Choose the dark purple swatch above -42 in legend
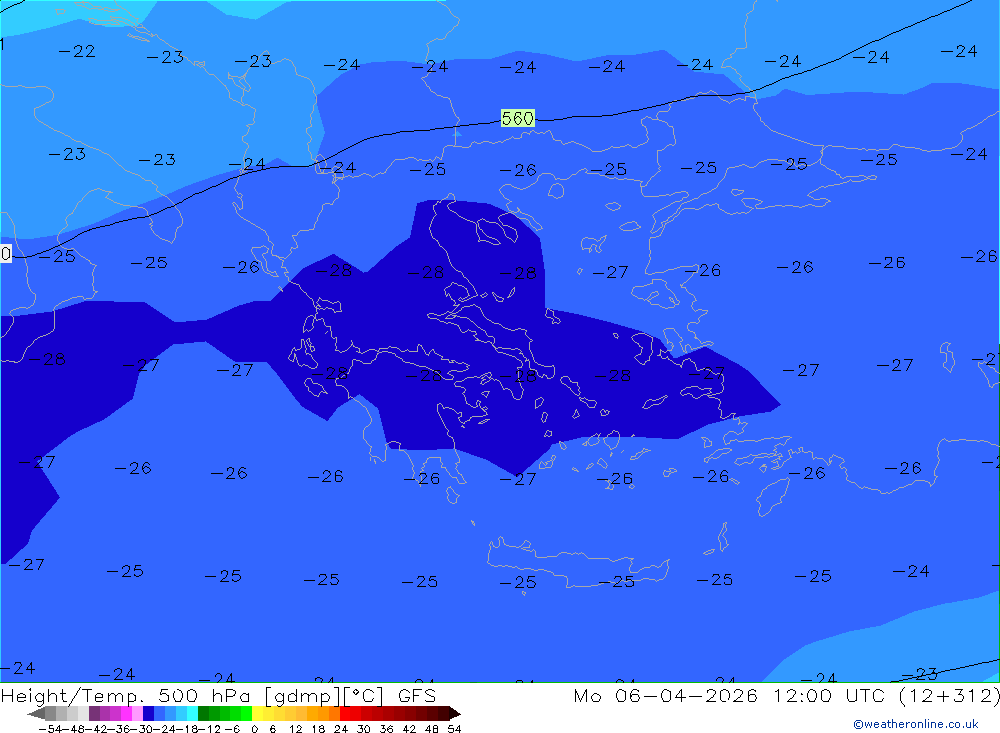Viewport: 1000px width, 733px height. 94,714
